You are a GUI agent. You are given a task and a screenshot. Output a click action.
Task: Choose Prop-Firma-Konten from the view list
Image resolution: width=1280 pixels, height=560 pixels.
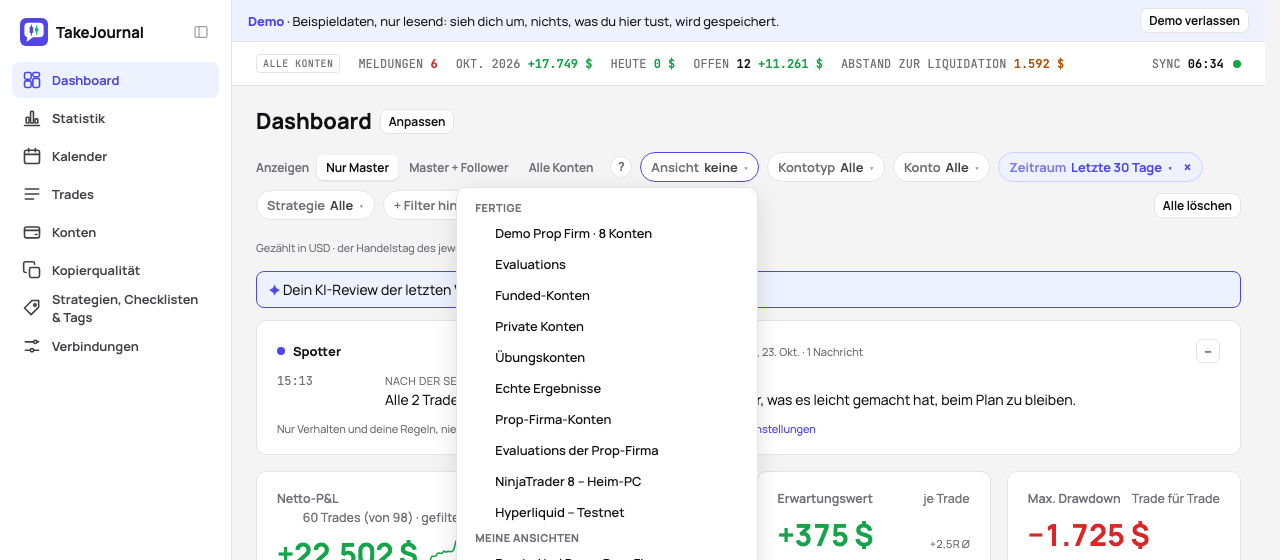(x=607, y=419)
